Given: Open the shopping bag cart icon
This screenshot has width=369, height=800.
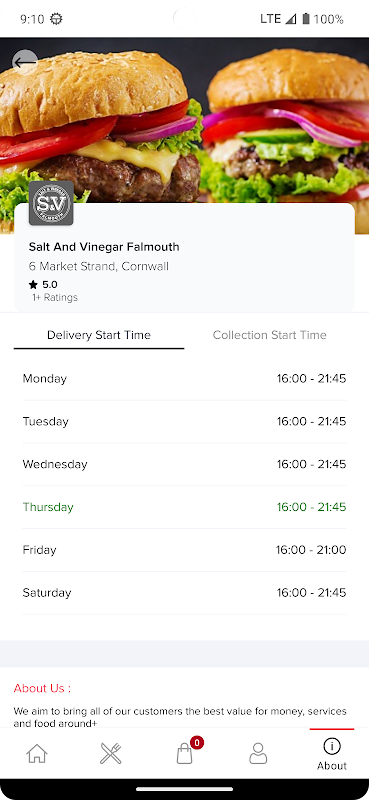Looking at the screenshot, I should tap(185, 753).
